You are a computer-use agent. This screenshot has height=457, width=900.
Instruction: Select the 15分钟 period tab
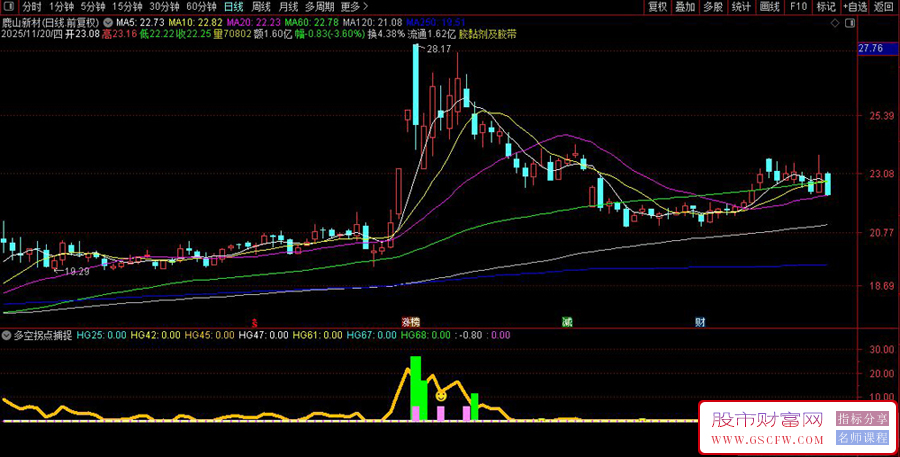[x=127, y=6]
